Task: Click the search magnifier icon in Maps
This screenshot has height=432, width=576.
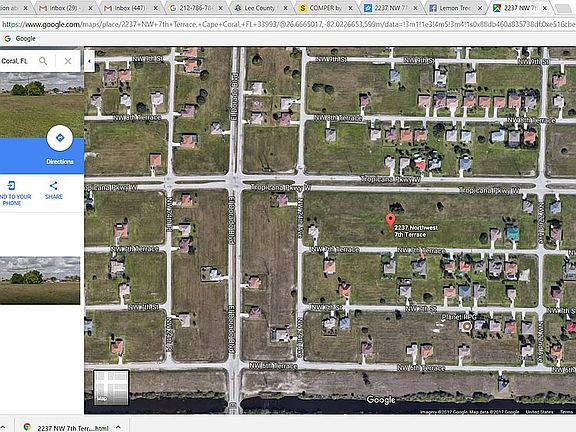Action: pos(43,61)
